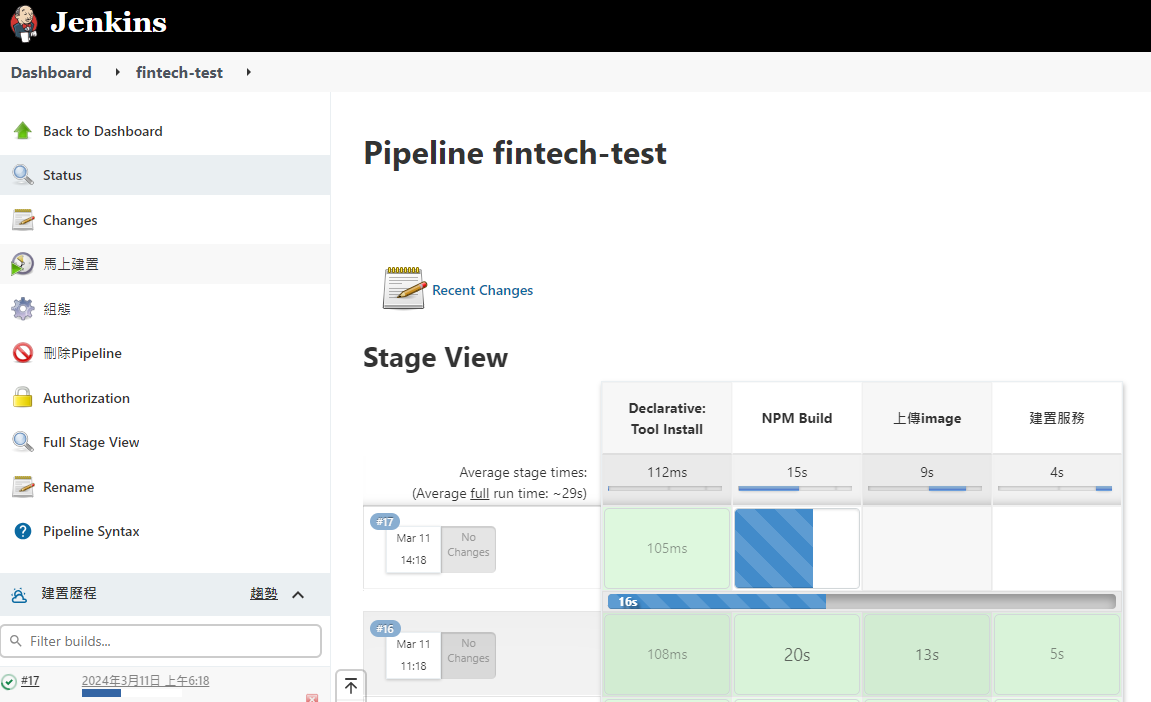Click the 刪除Pipeline red prohibition icon

pyautogui.click(x=23, y=353)
